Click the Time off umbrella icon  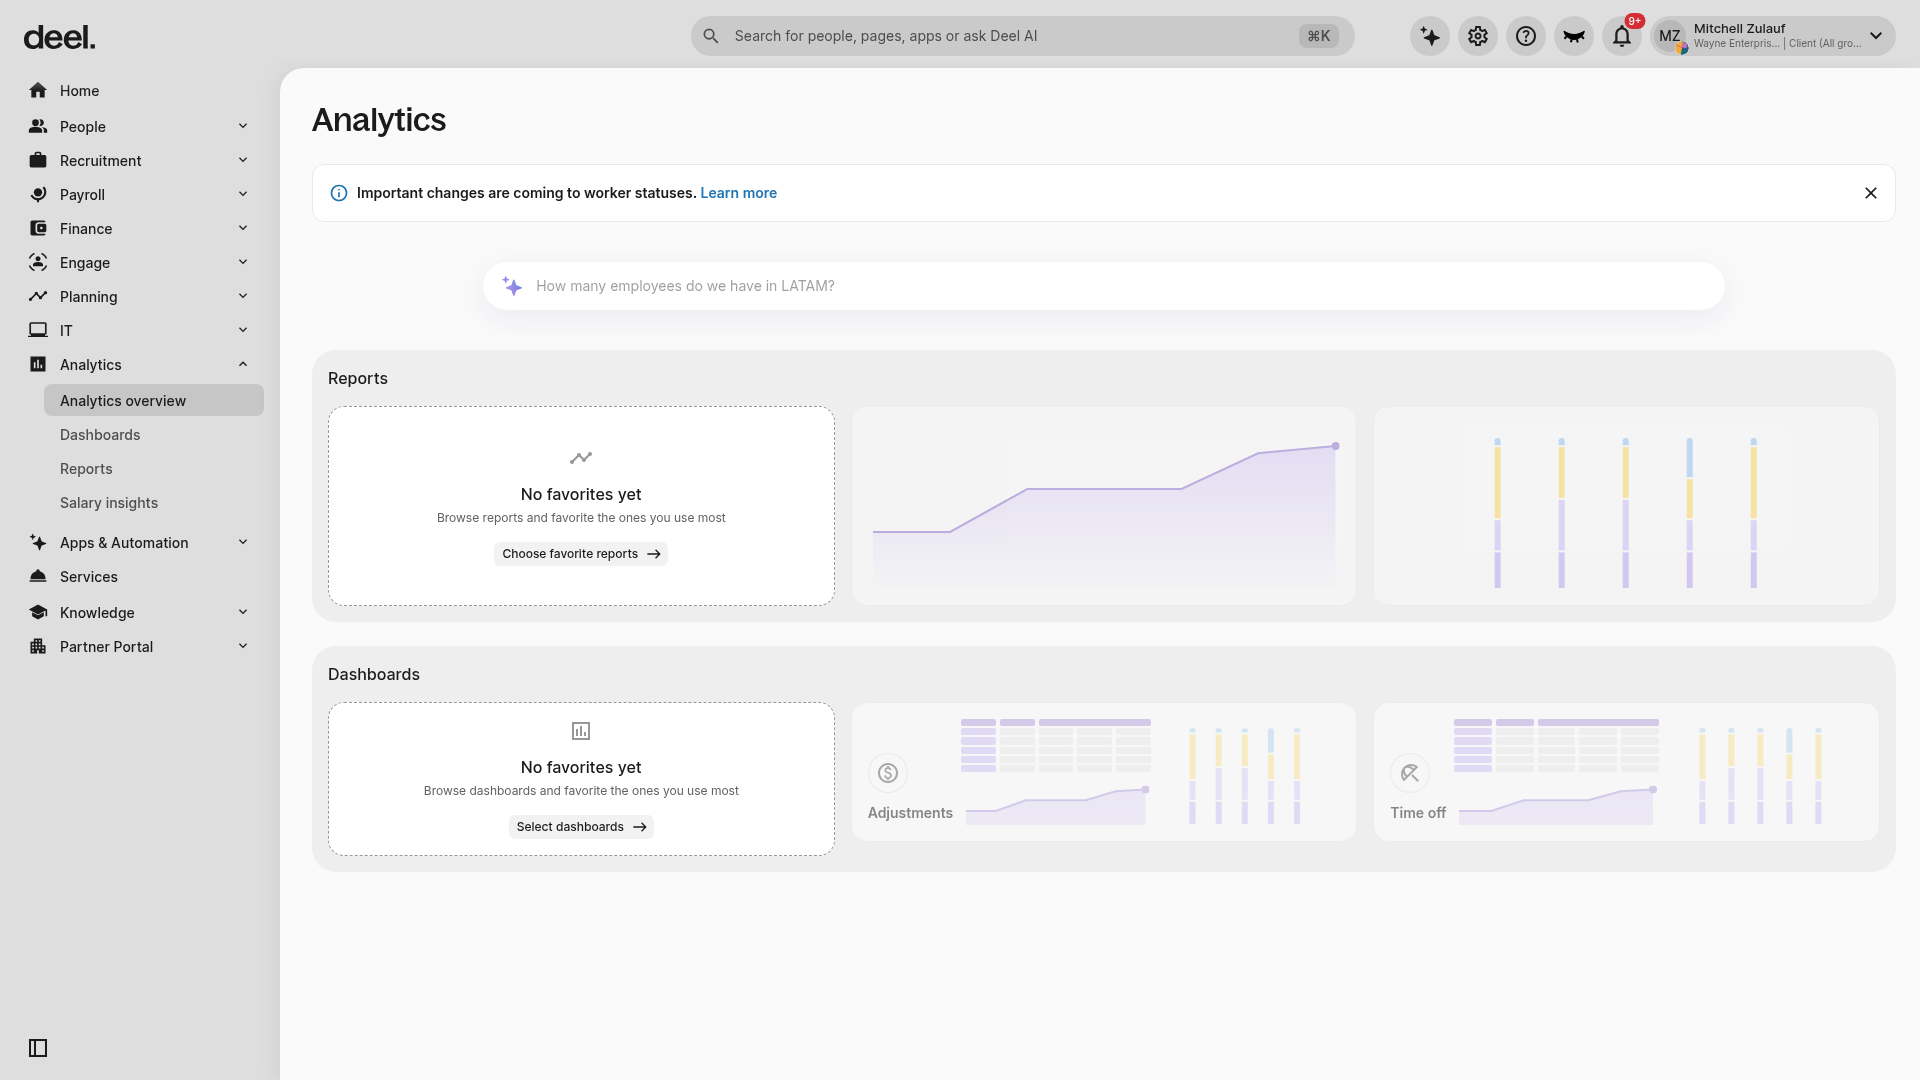click(x=1410, y=773)
